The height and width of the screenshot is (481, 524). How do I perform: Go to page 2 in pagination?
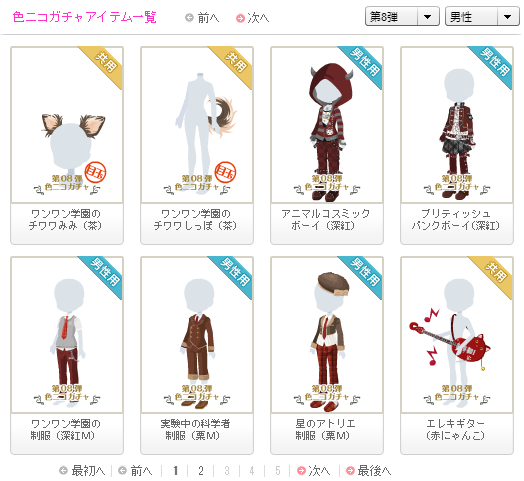click(201, 471)
